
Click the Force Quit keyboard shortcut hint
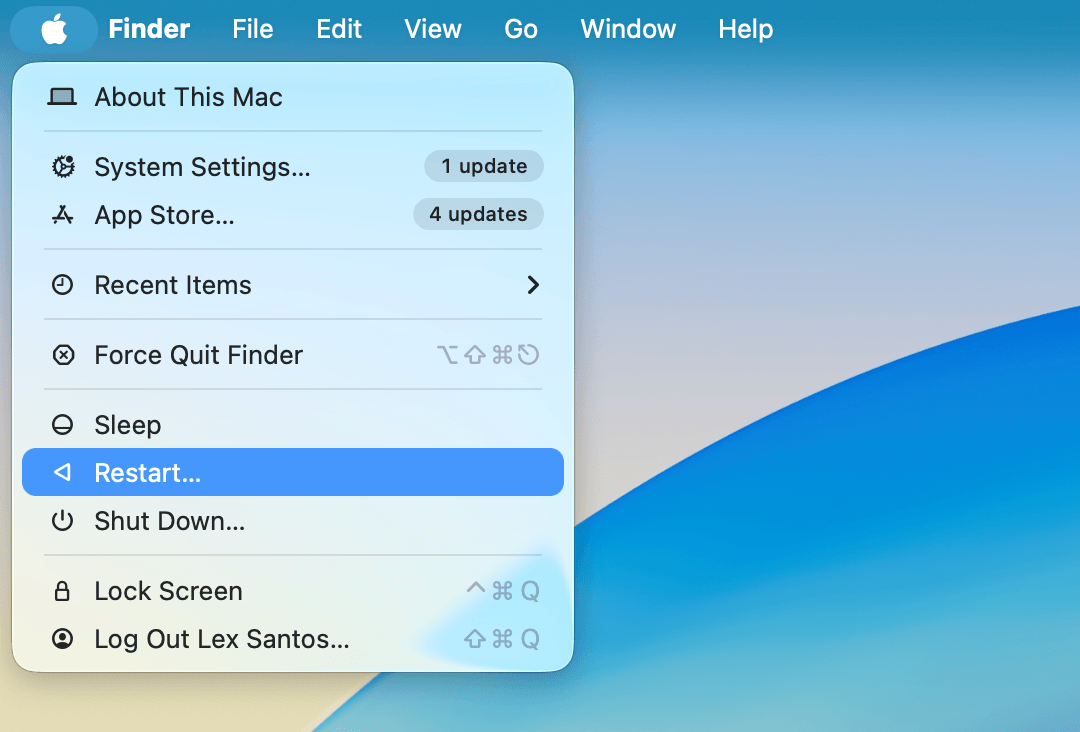[488, 355]
